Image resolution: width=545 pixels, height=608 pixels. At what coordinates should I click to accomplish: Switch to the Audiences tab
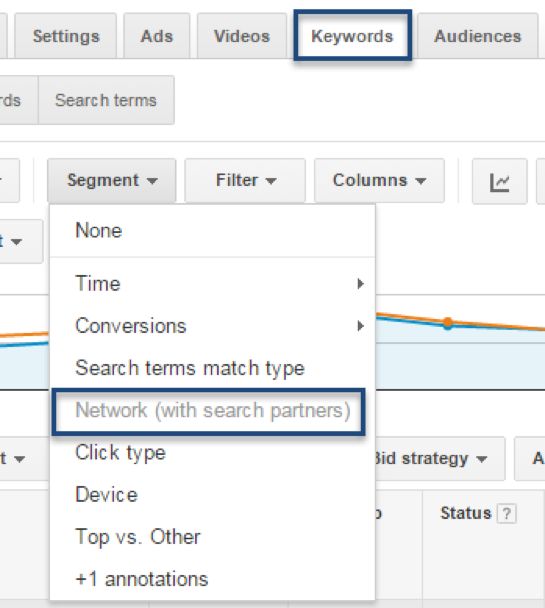478,36
